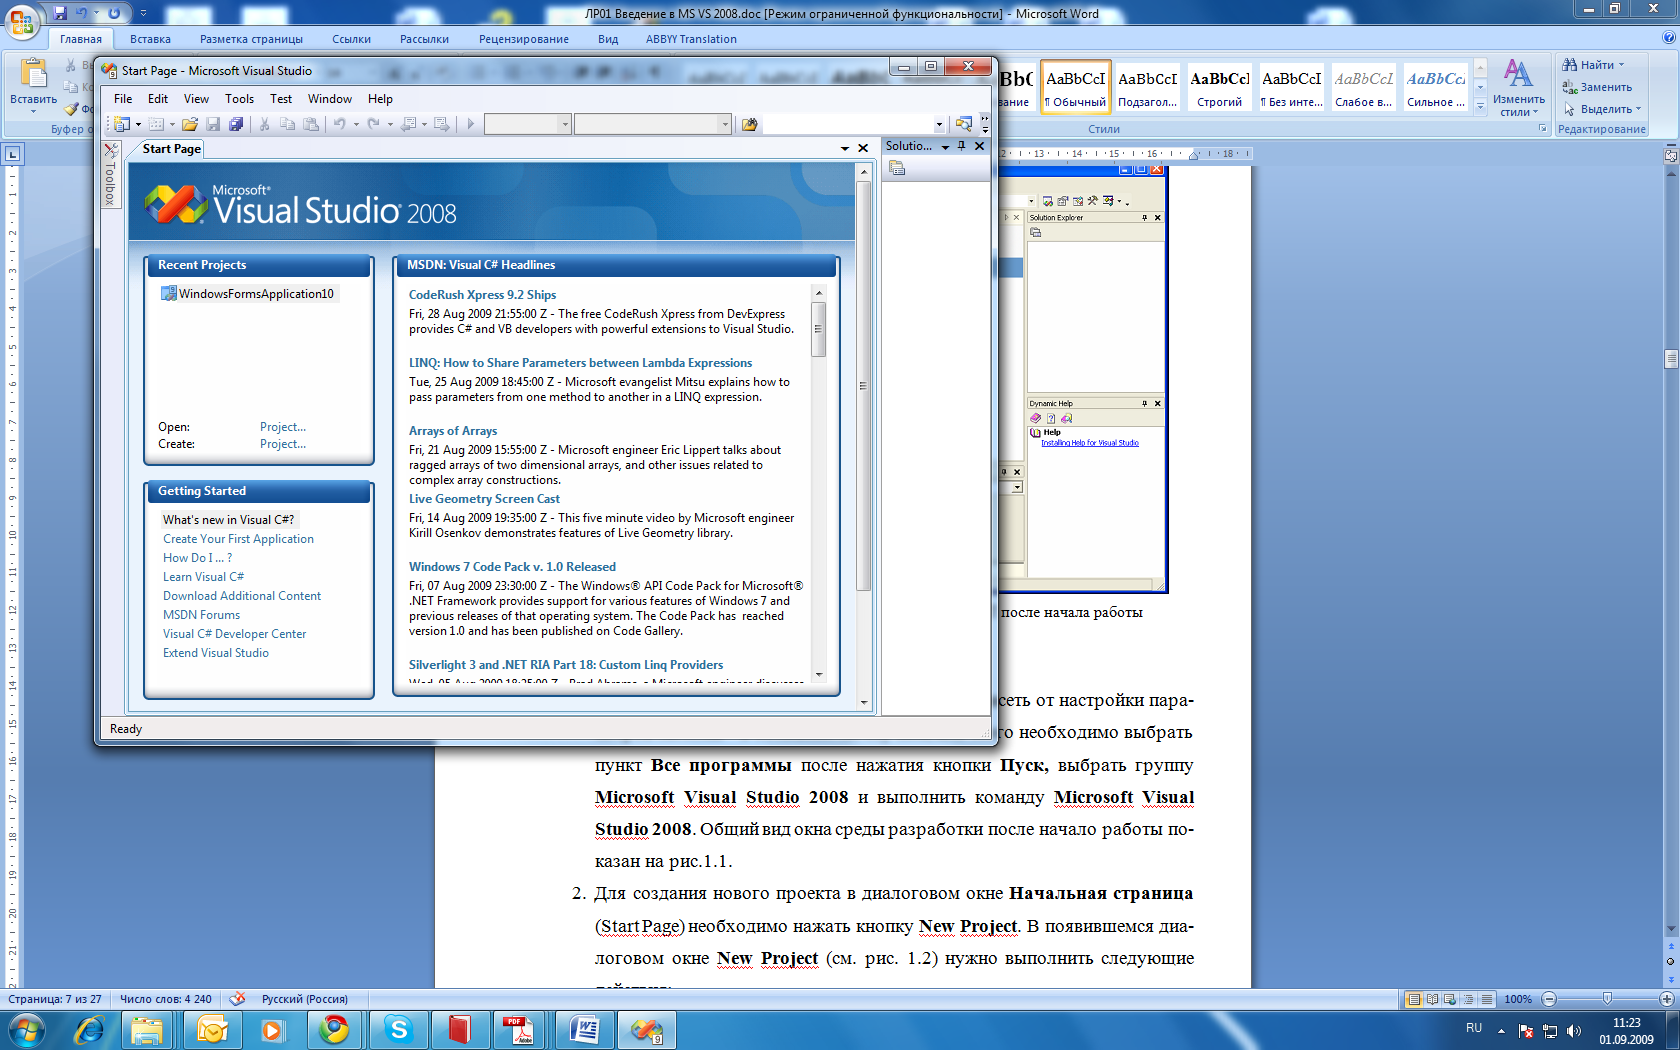Click Paste icon in Visual Studio toolbar
The width and height of the screenshot is (1680, 1050).
point(311,124)
